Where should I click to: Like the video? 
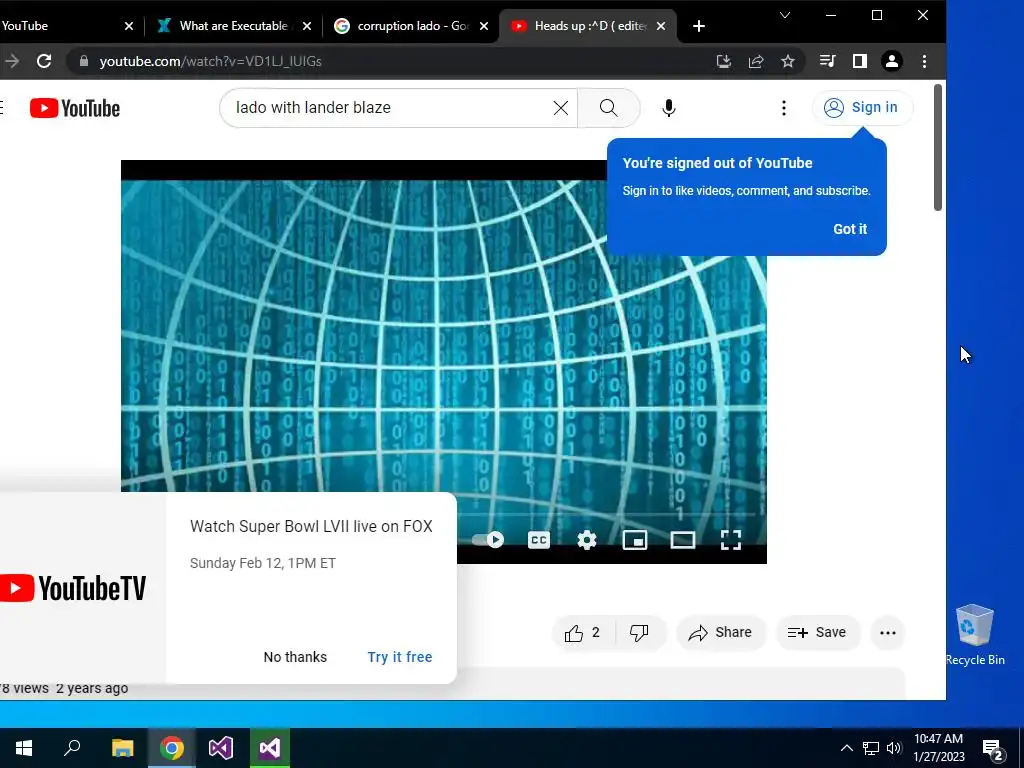pos(583,633)
